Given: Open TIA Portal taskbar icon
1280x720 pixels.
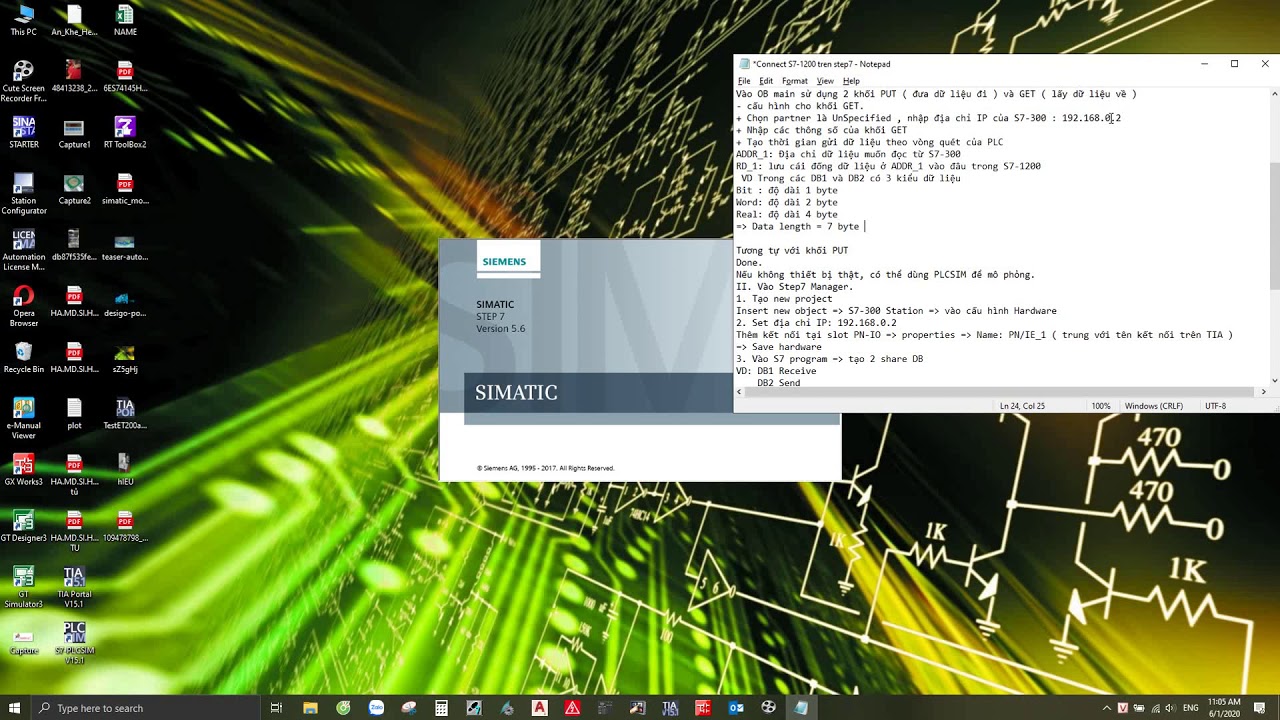Looking at the screenshot, I should pyautogui.click(x=670, y=708).
